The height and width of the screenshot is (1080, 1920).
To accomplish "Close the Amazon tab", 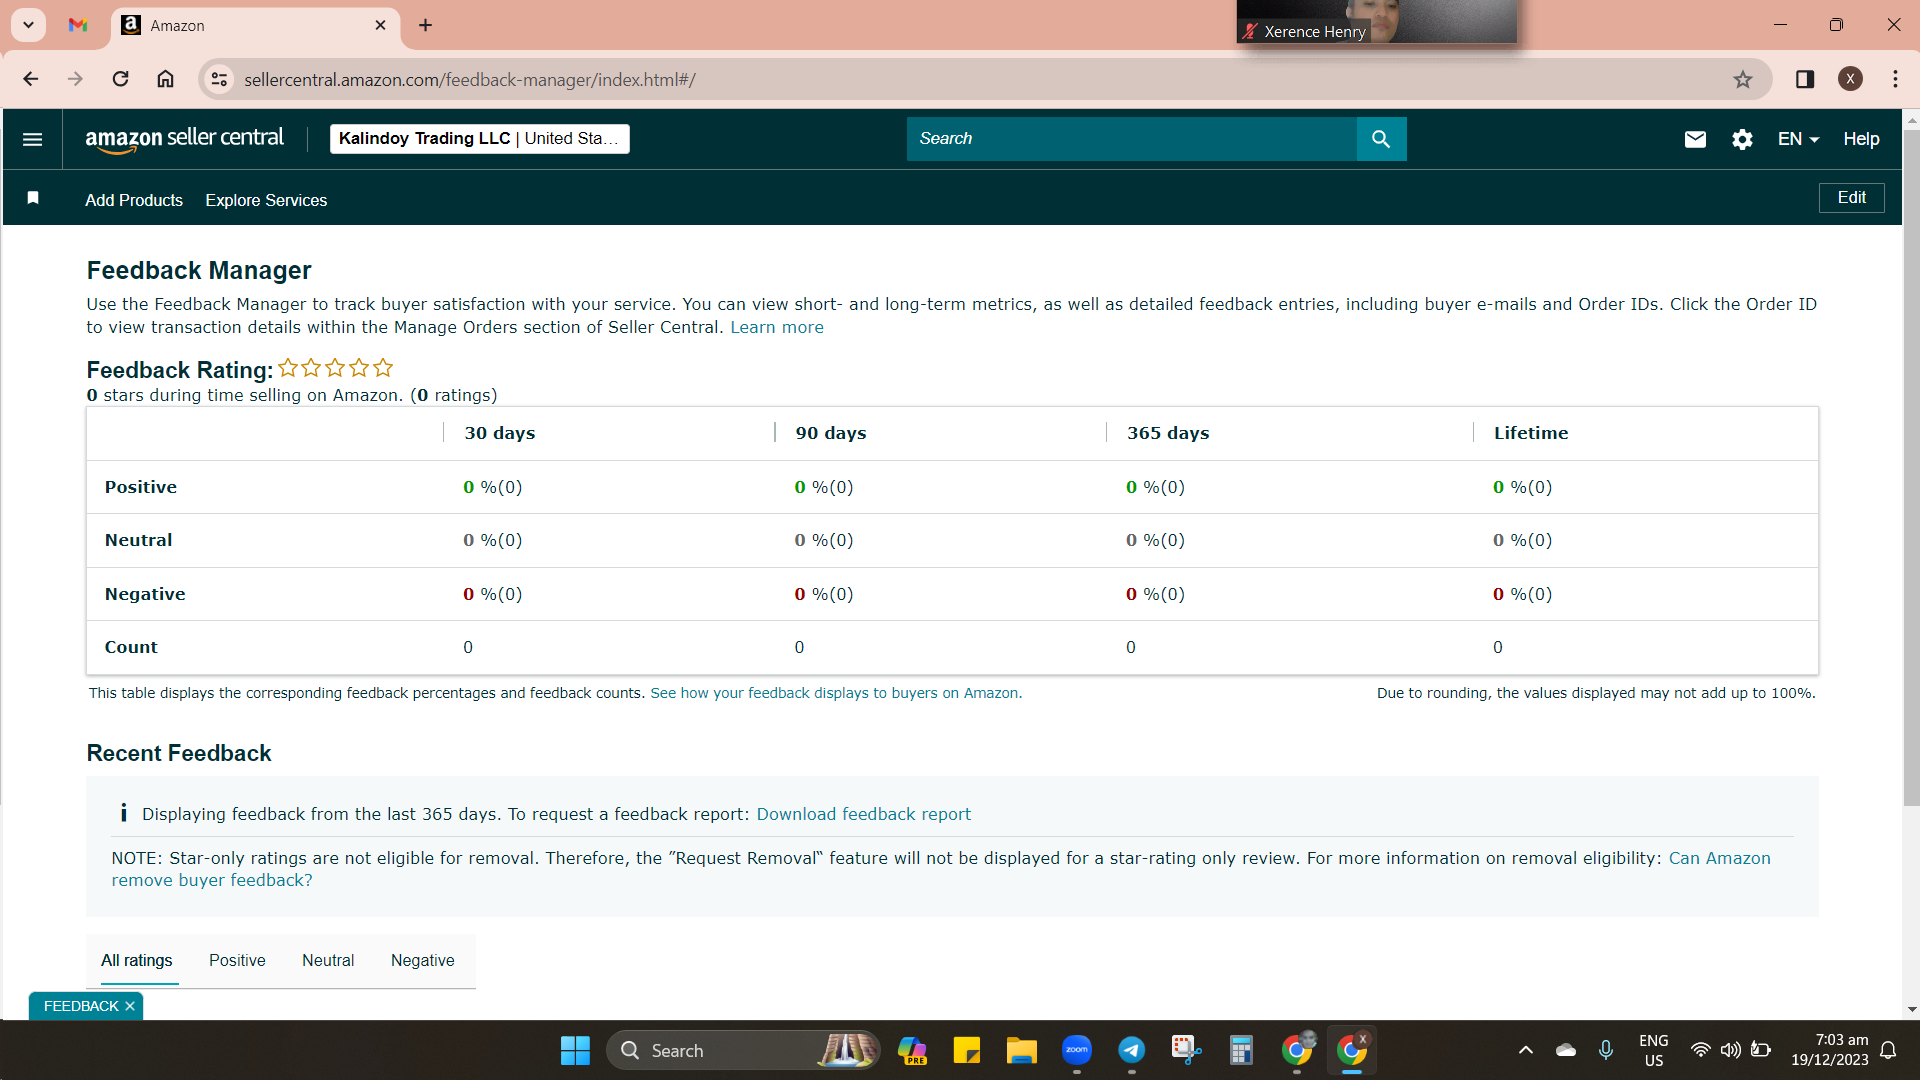I will coord(380,25).
